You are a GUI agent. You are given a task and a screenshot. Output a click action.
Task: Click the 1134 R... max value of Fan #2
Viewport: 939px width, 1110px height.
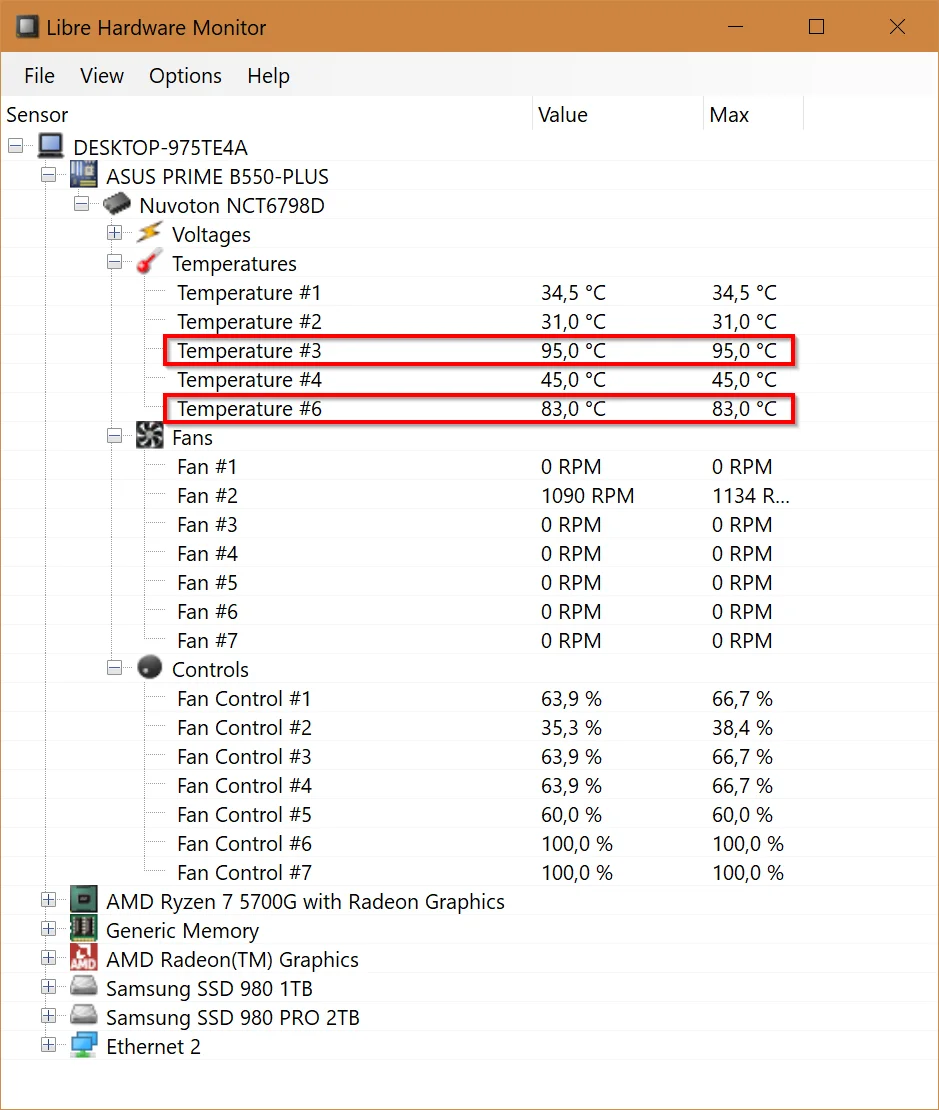point(750,496)
